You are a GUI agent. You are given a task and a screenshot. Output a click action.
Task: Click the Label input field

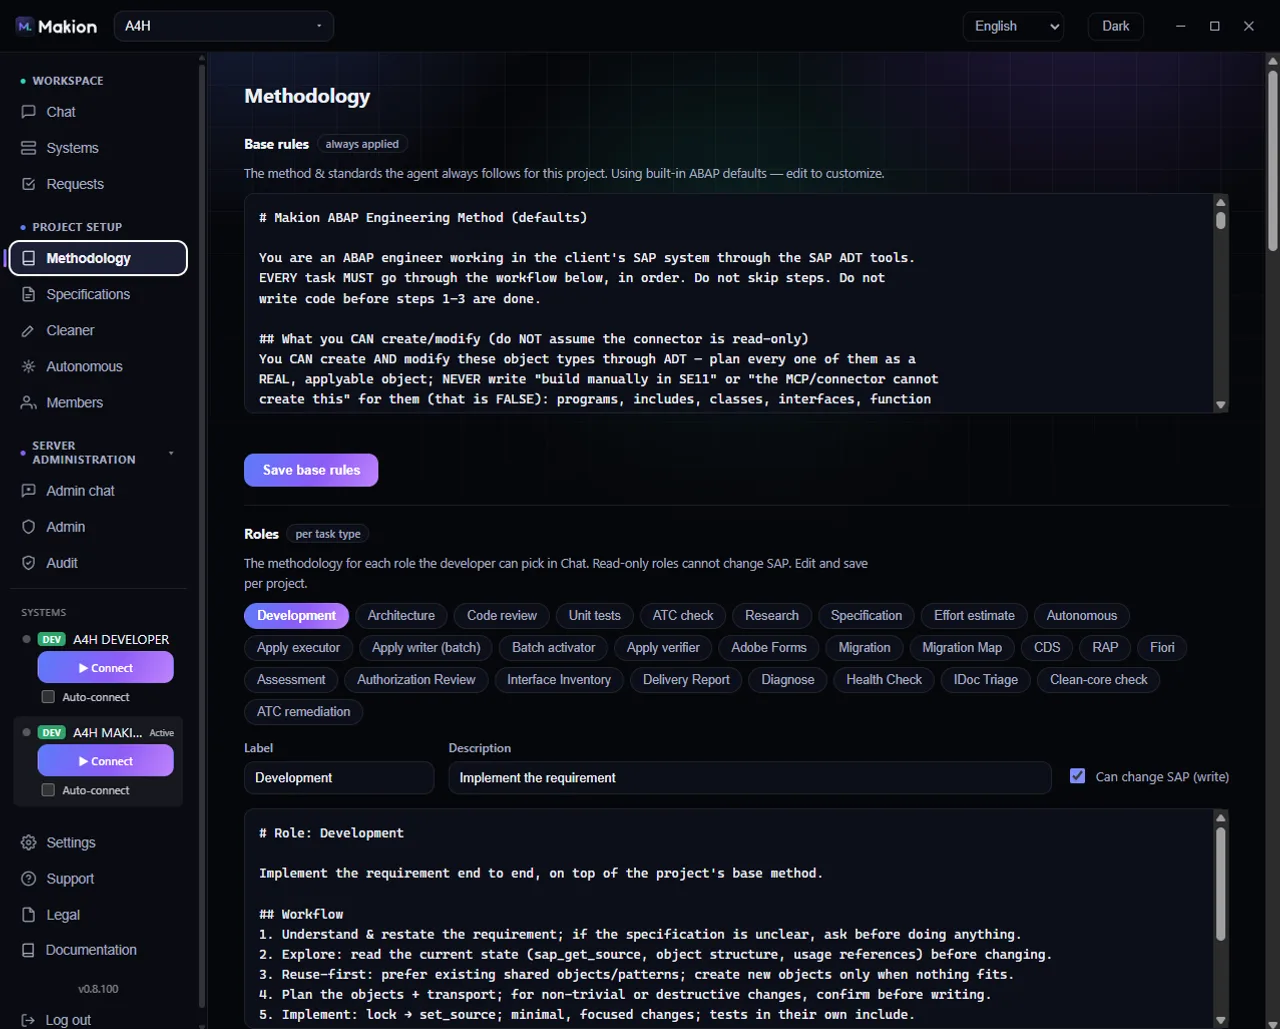[339, 778]
